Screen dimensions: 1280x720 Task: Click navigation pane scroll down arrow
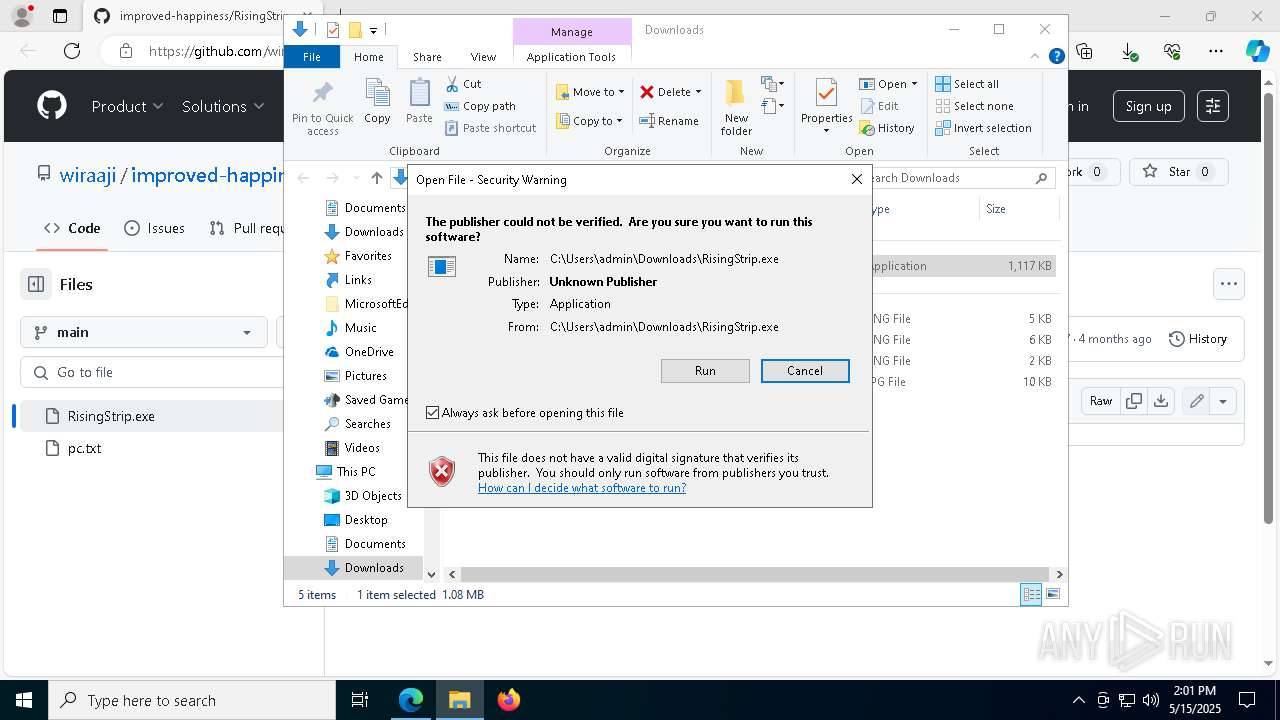[x=431, y=574]
